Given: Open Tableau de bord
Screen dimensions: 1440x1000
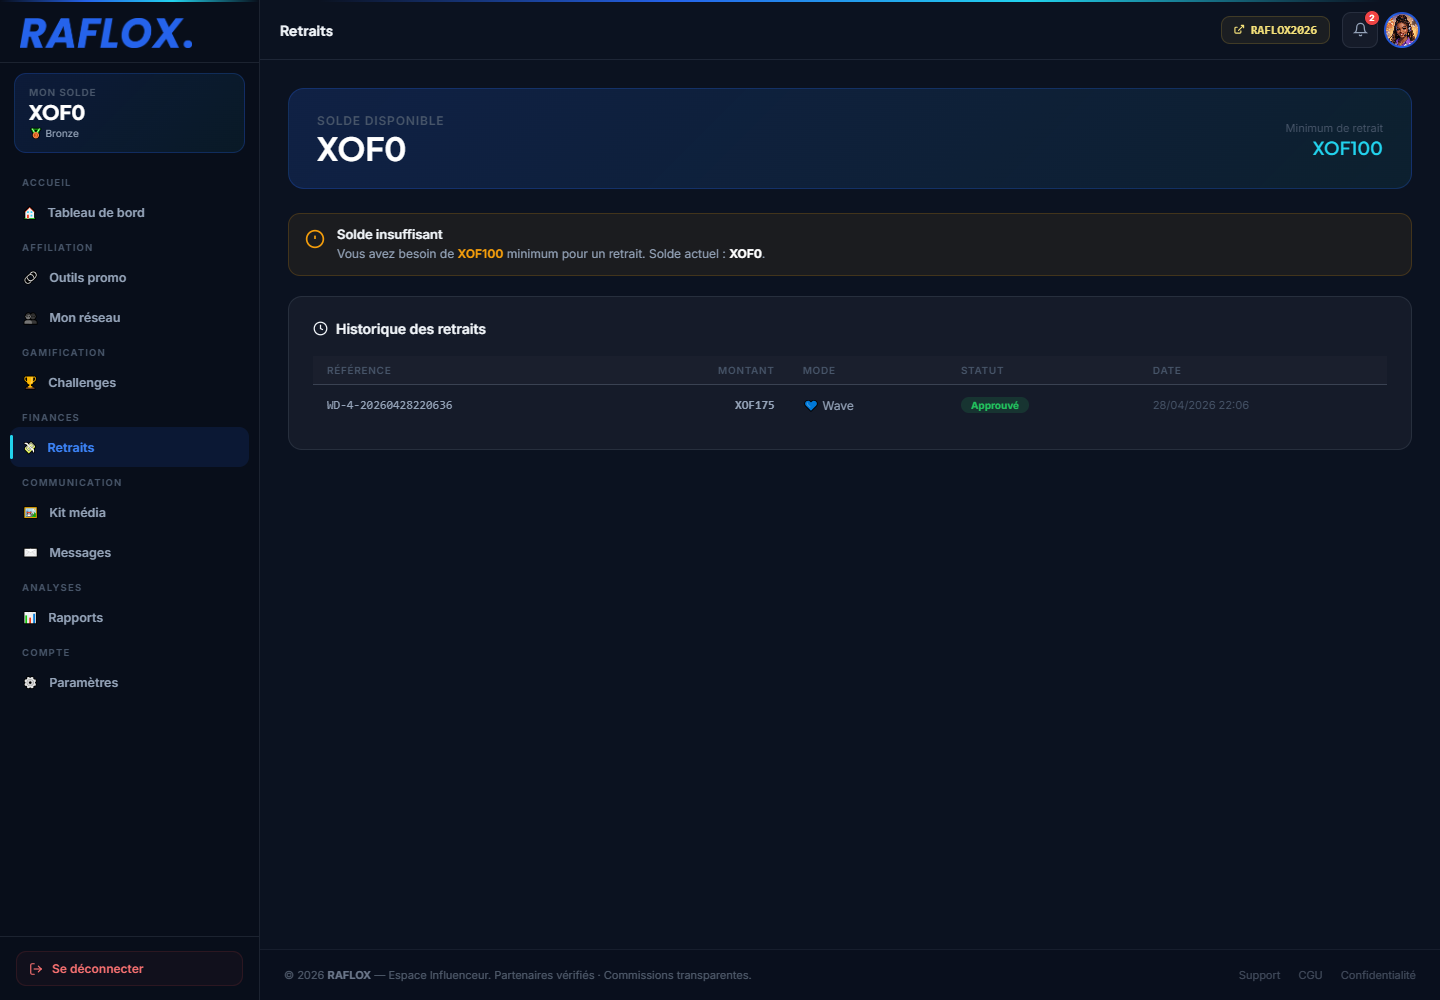Looking at the screenshot, I should coord(130,213).
